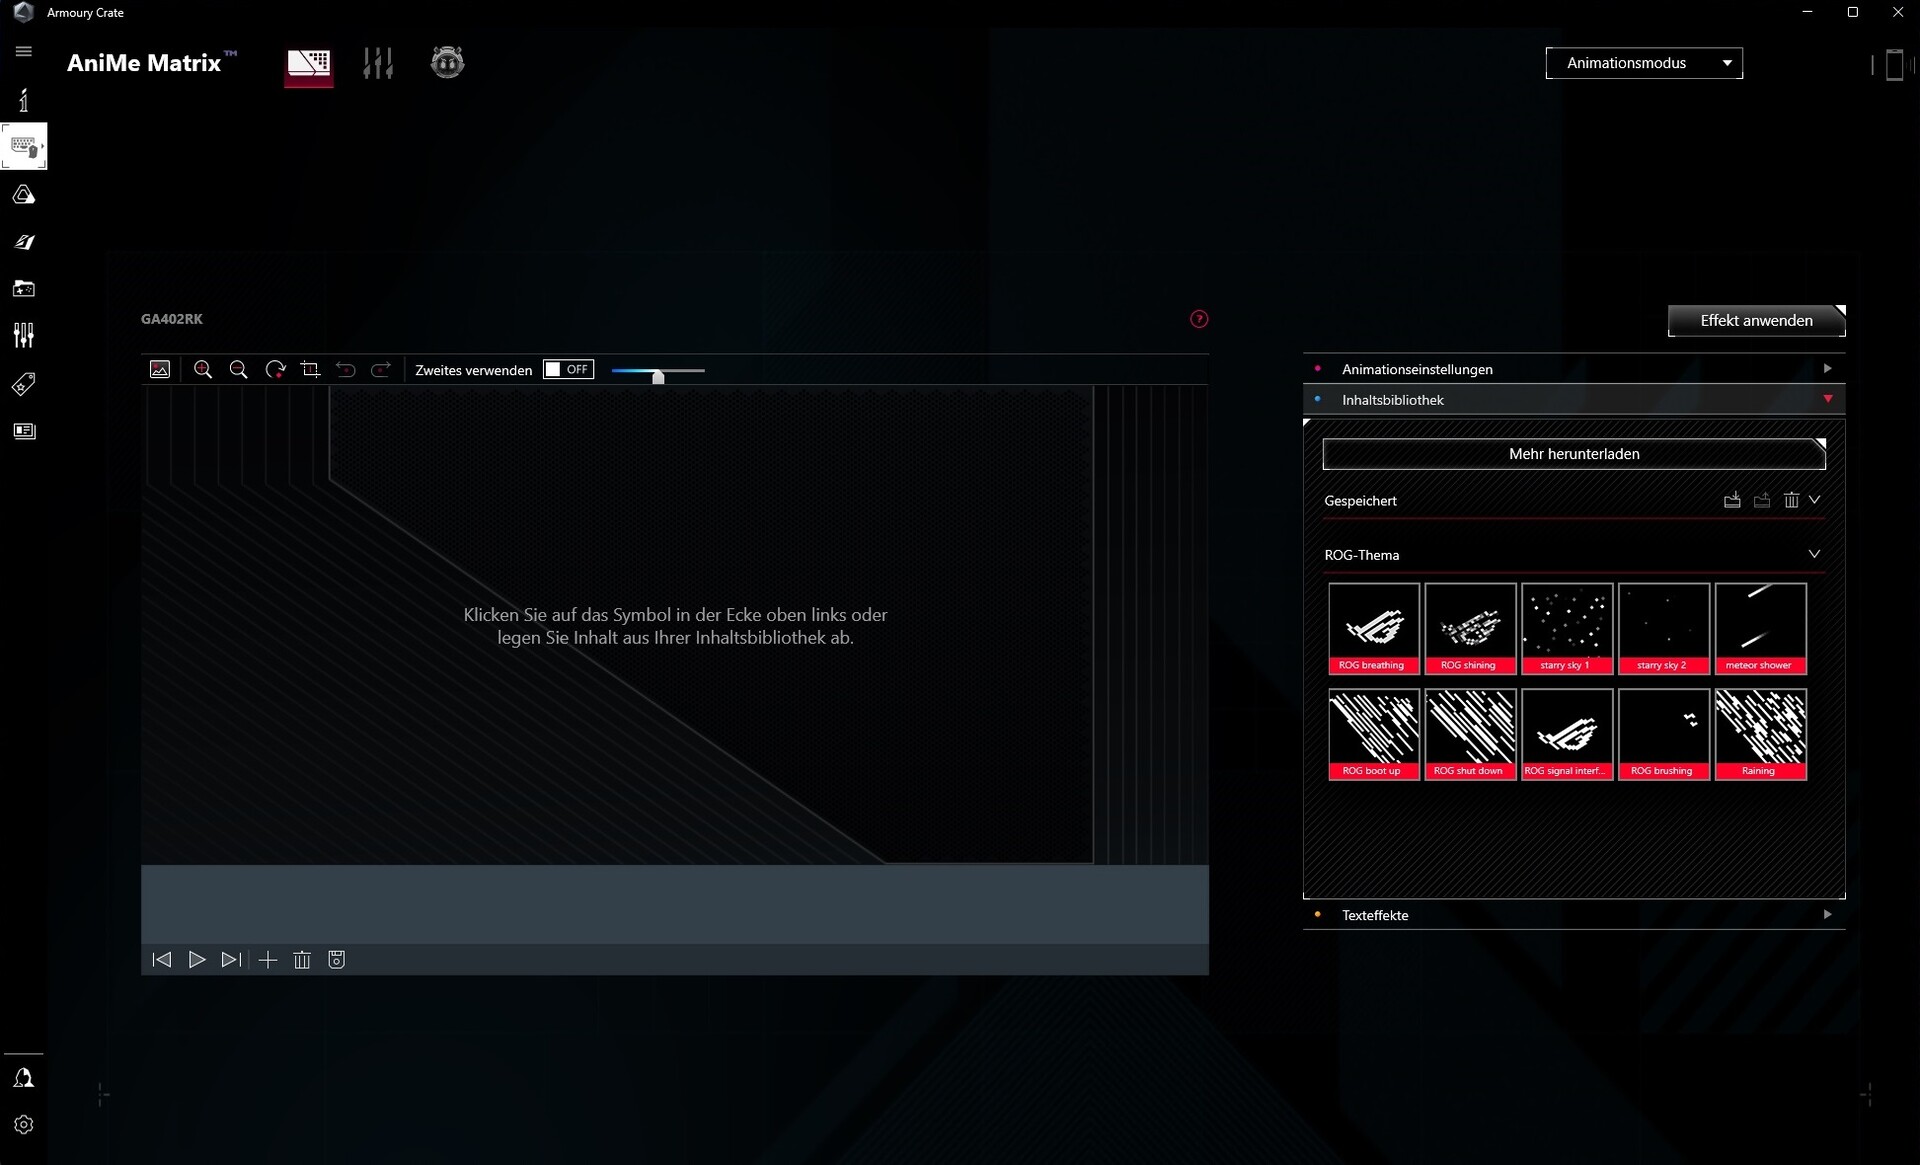Click the trash icon under the timeline
Screen dimensions: 1920x1165
302,960
